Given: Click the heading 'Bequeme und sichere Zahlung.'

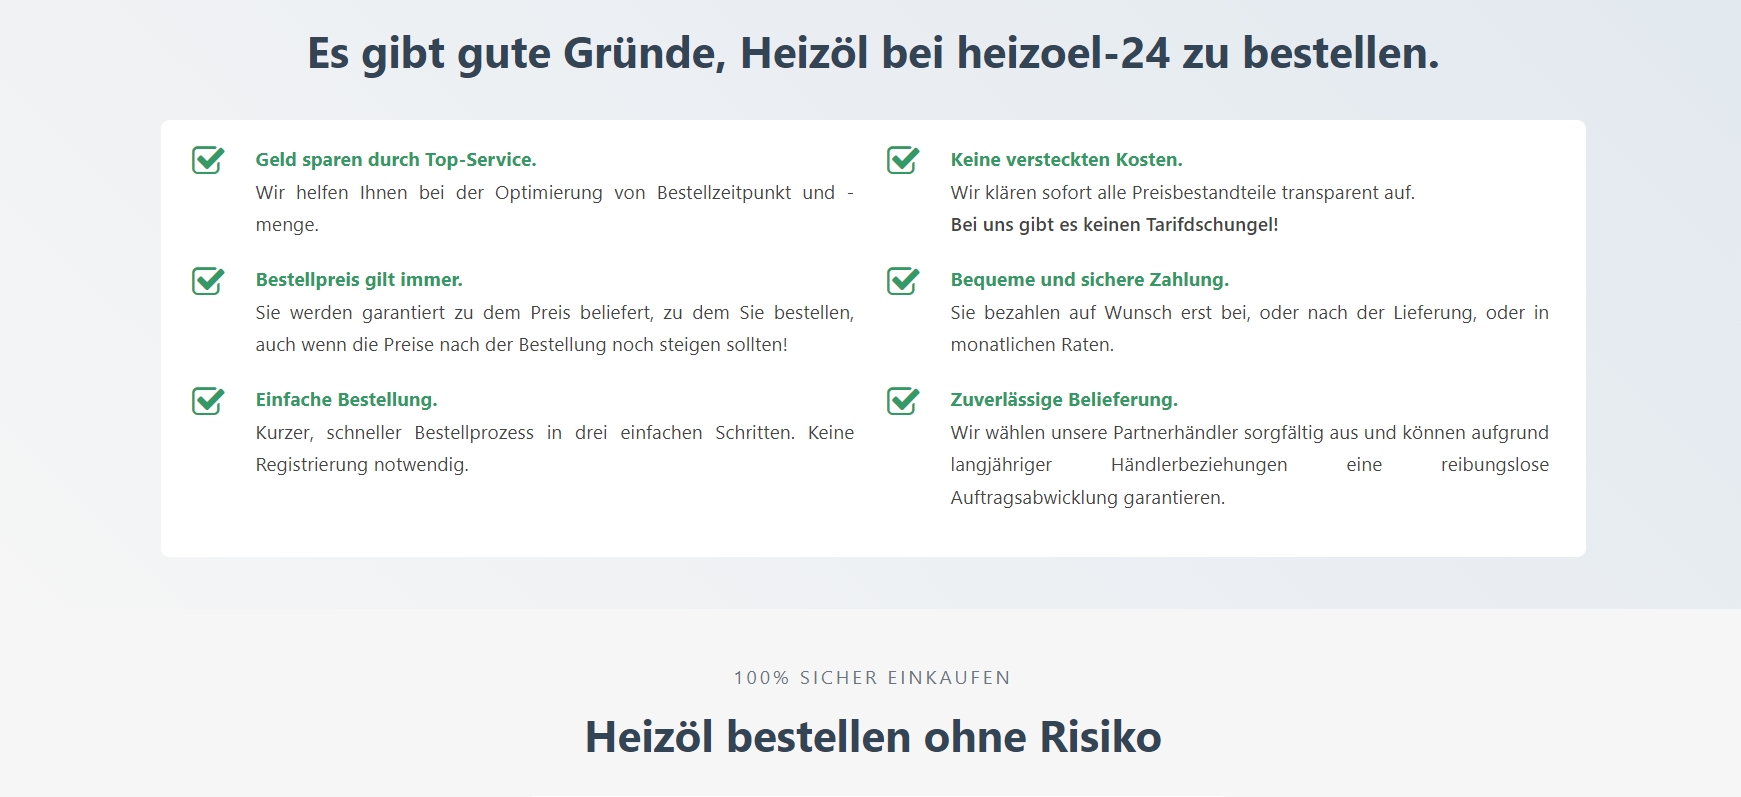Looking at the screenshot, I should [x=1089, y=280].
